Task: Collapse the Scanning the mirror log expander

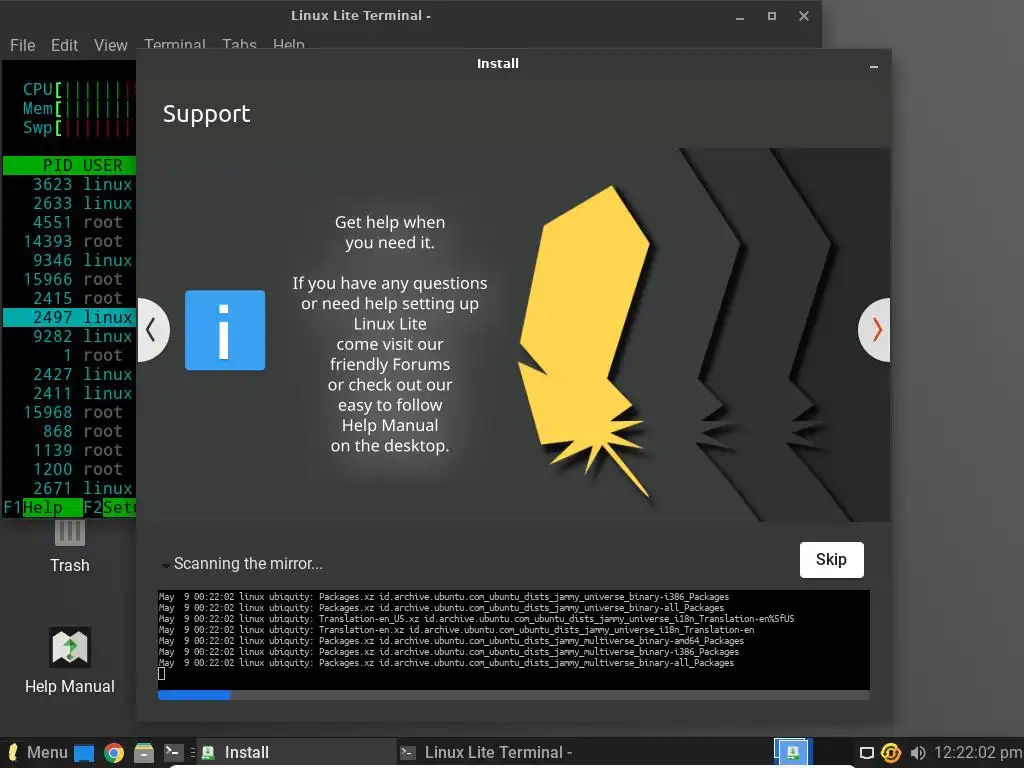Action: 166,564
